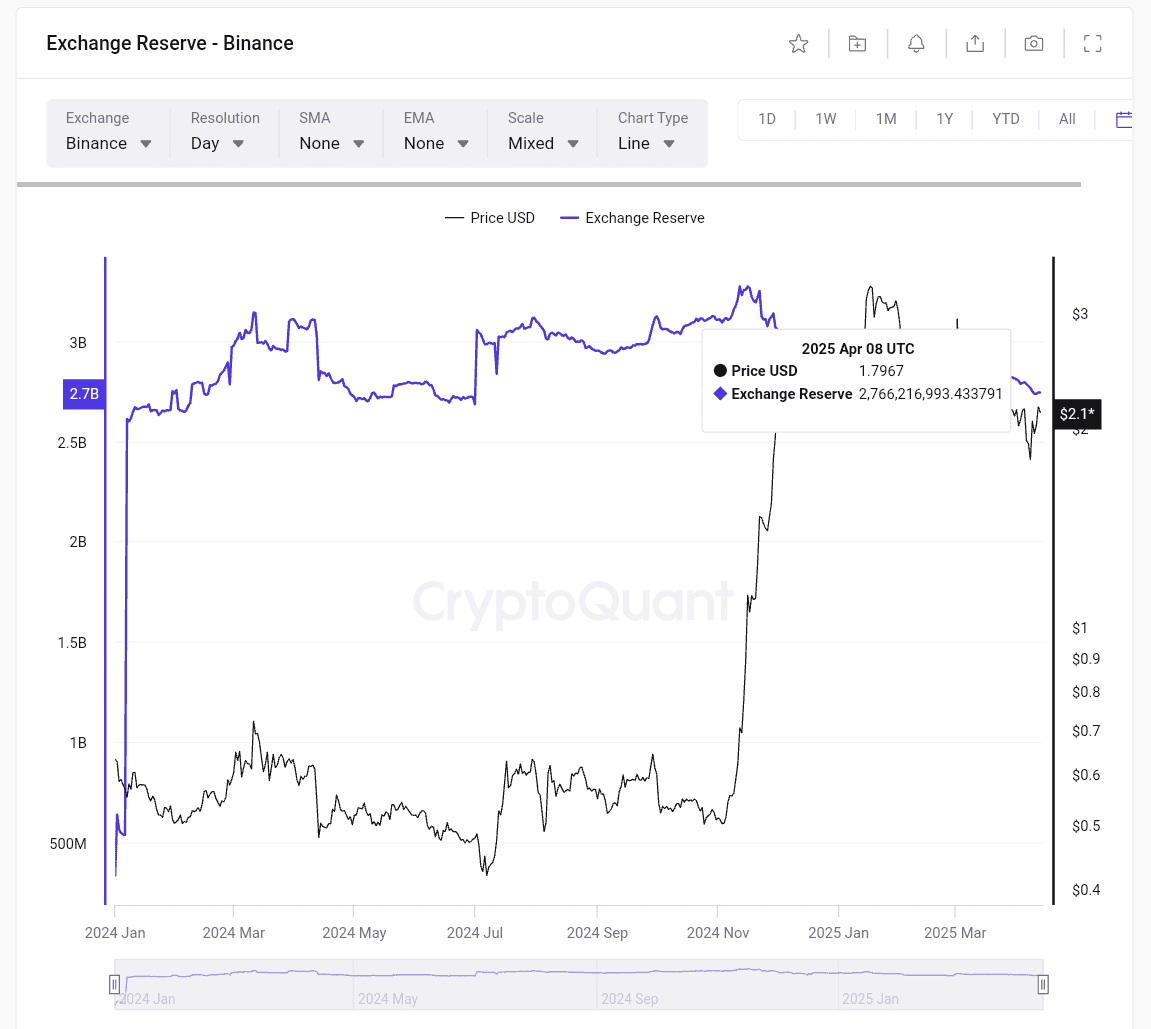This screenshot has height=1029, width=1151.
Task: Switch to the All range tab
Action: 1067,118
